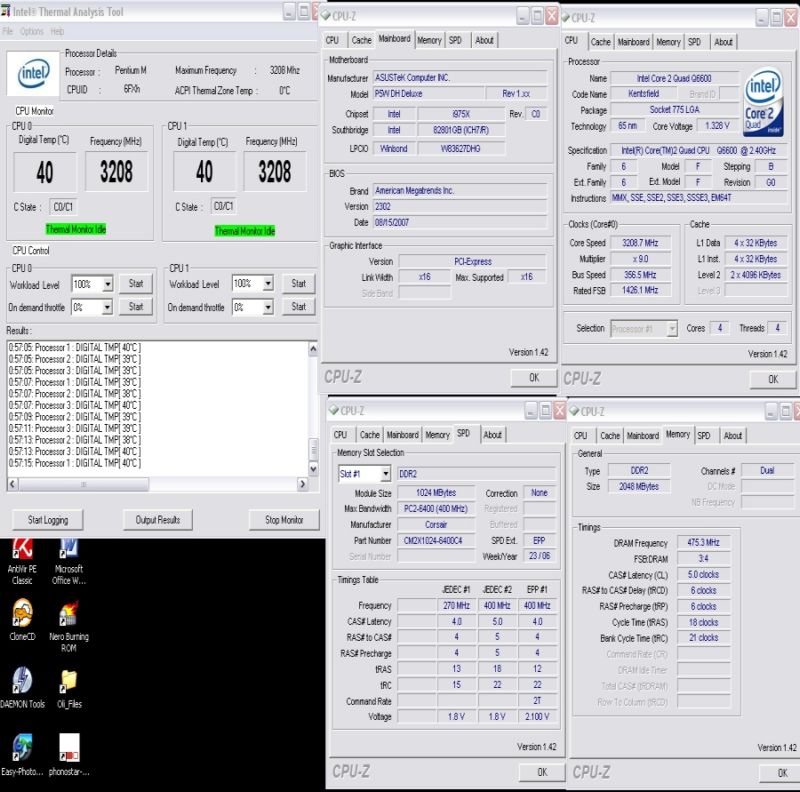This screenshot has height=792, width=800.
Task: Start CPU 1 workload level
Action: click(x=298, y=283)
